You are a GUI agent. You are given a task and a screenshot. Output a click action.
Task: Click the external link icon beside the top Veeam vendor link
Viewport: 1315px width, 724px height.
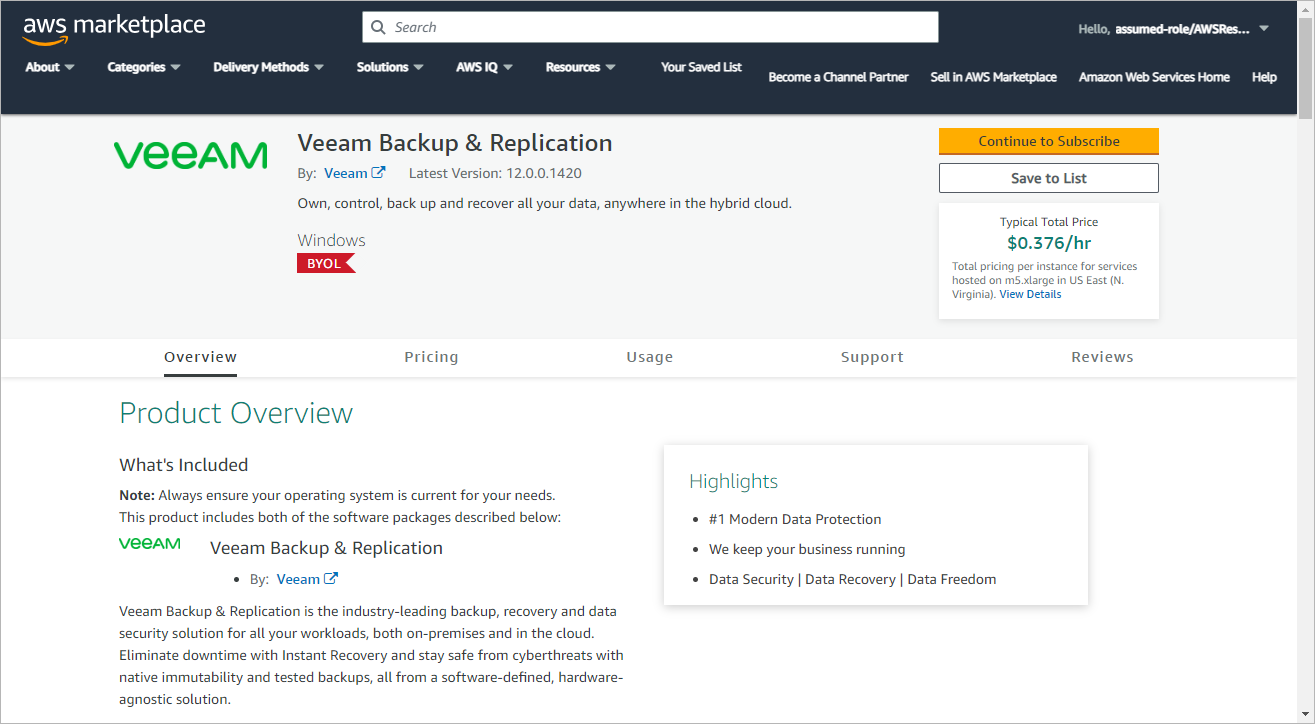click(379, 173)
